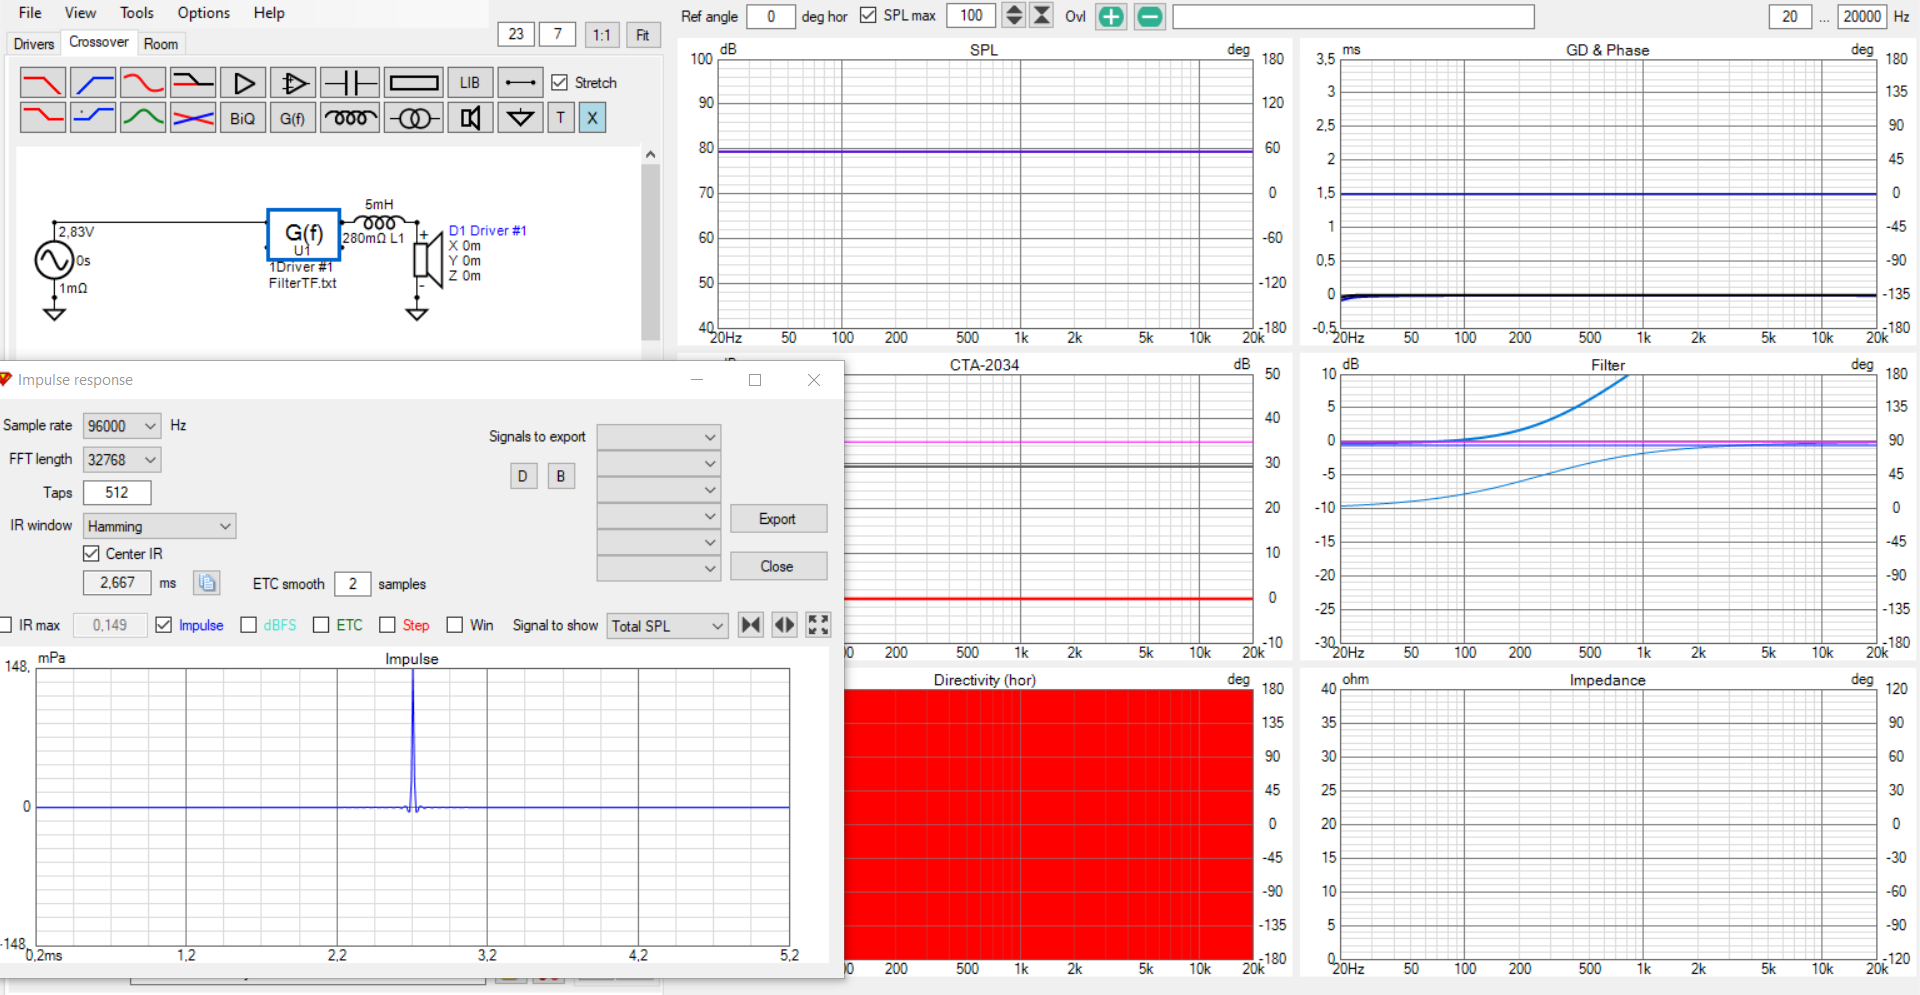Select the red low-pass filter block tool

(x=43, y=82)
